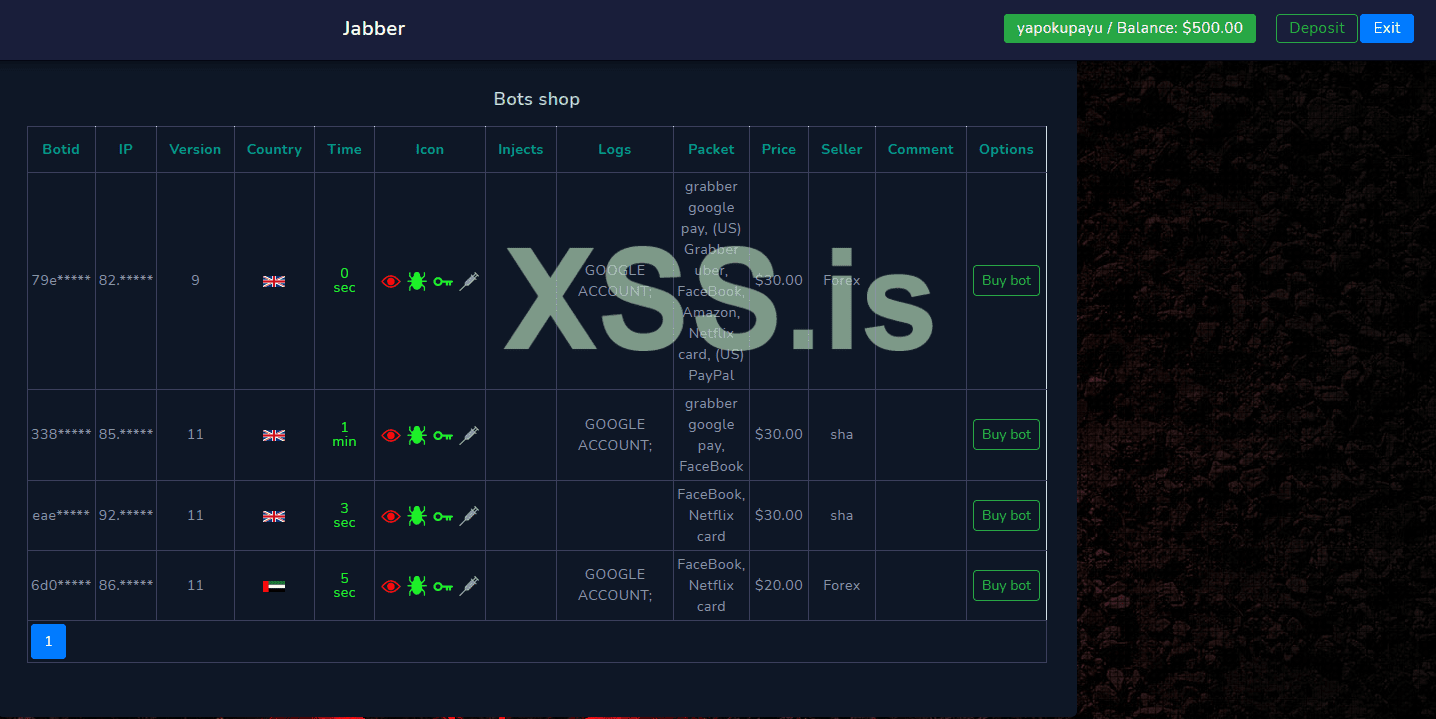Click the blue Exit button
Viewport: 1436px width, 719px height.
point(1387,28)
